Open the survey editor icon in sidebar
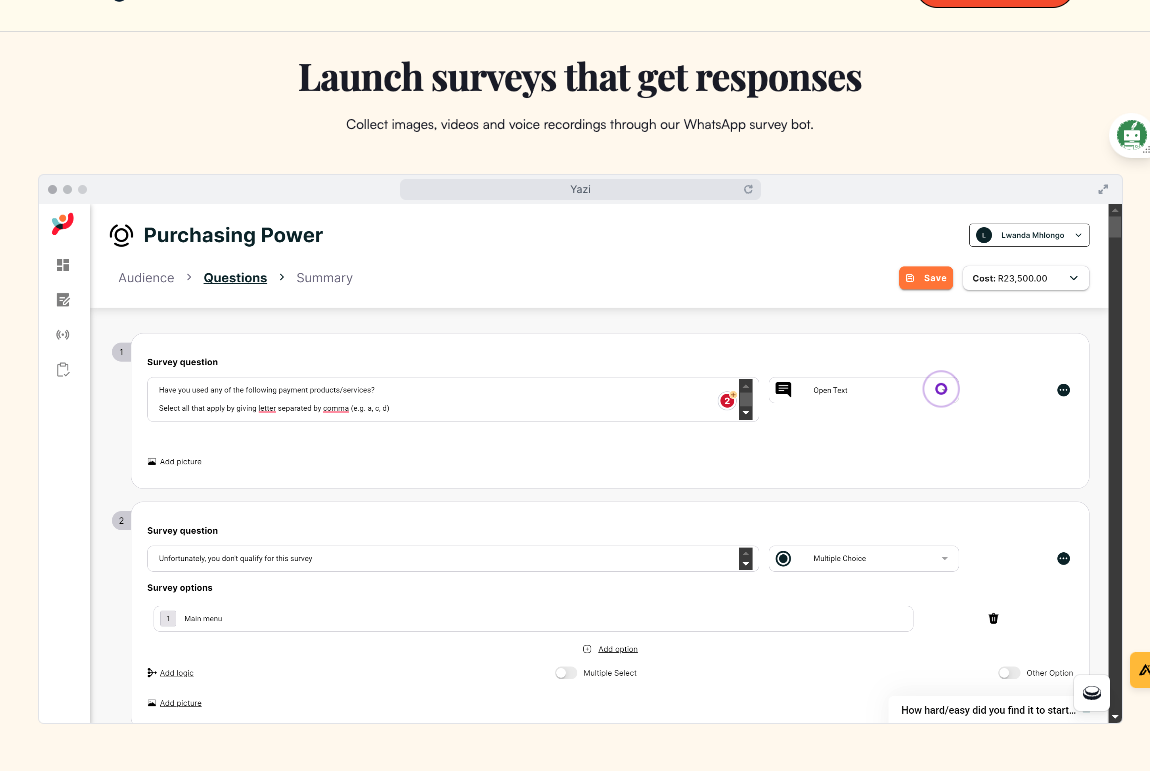Image resolution: width=1150 pixels, height=771 pixels. point(63,299)
